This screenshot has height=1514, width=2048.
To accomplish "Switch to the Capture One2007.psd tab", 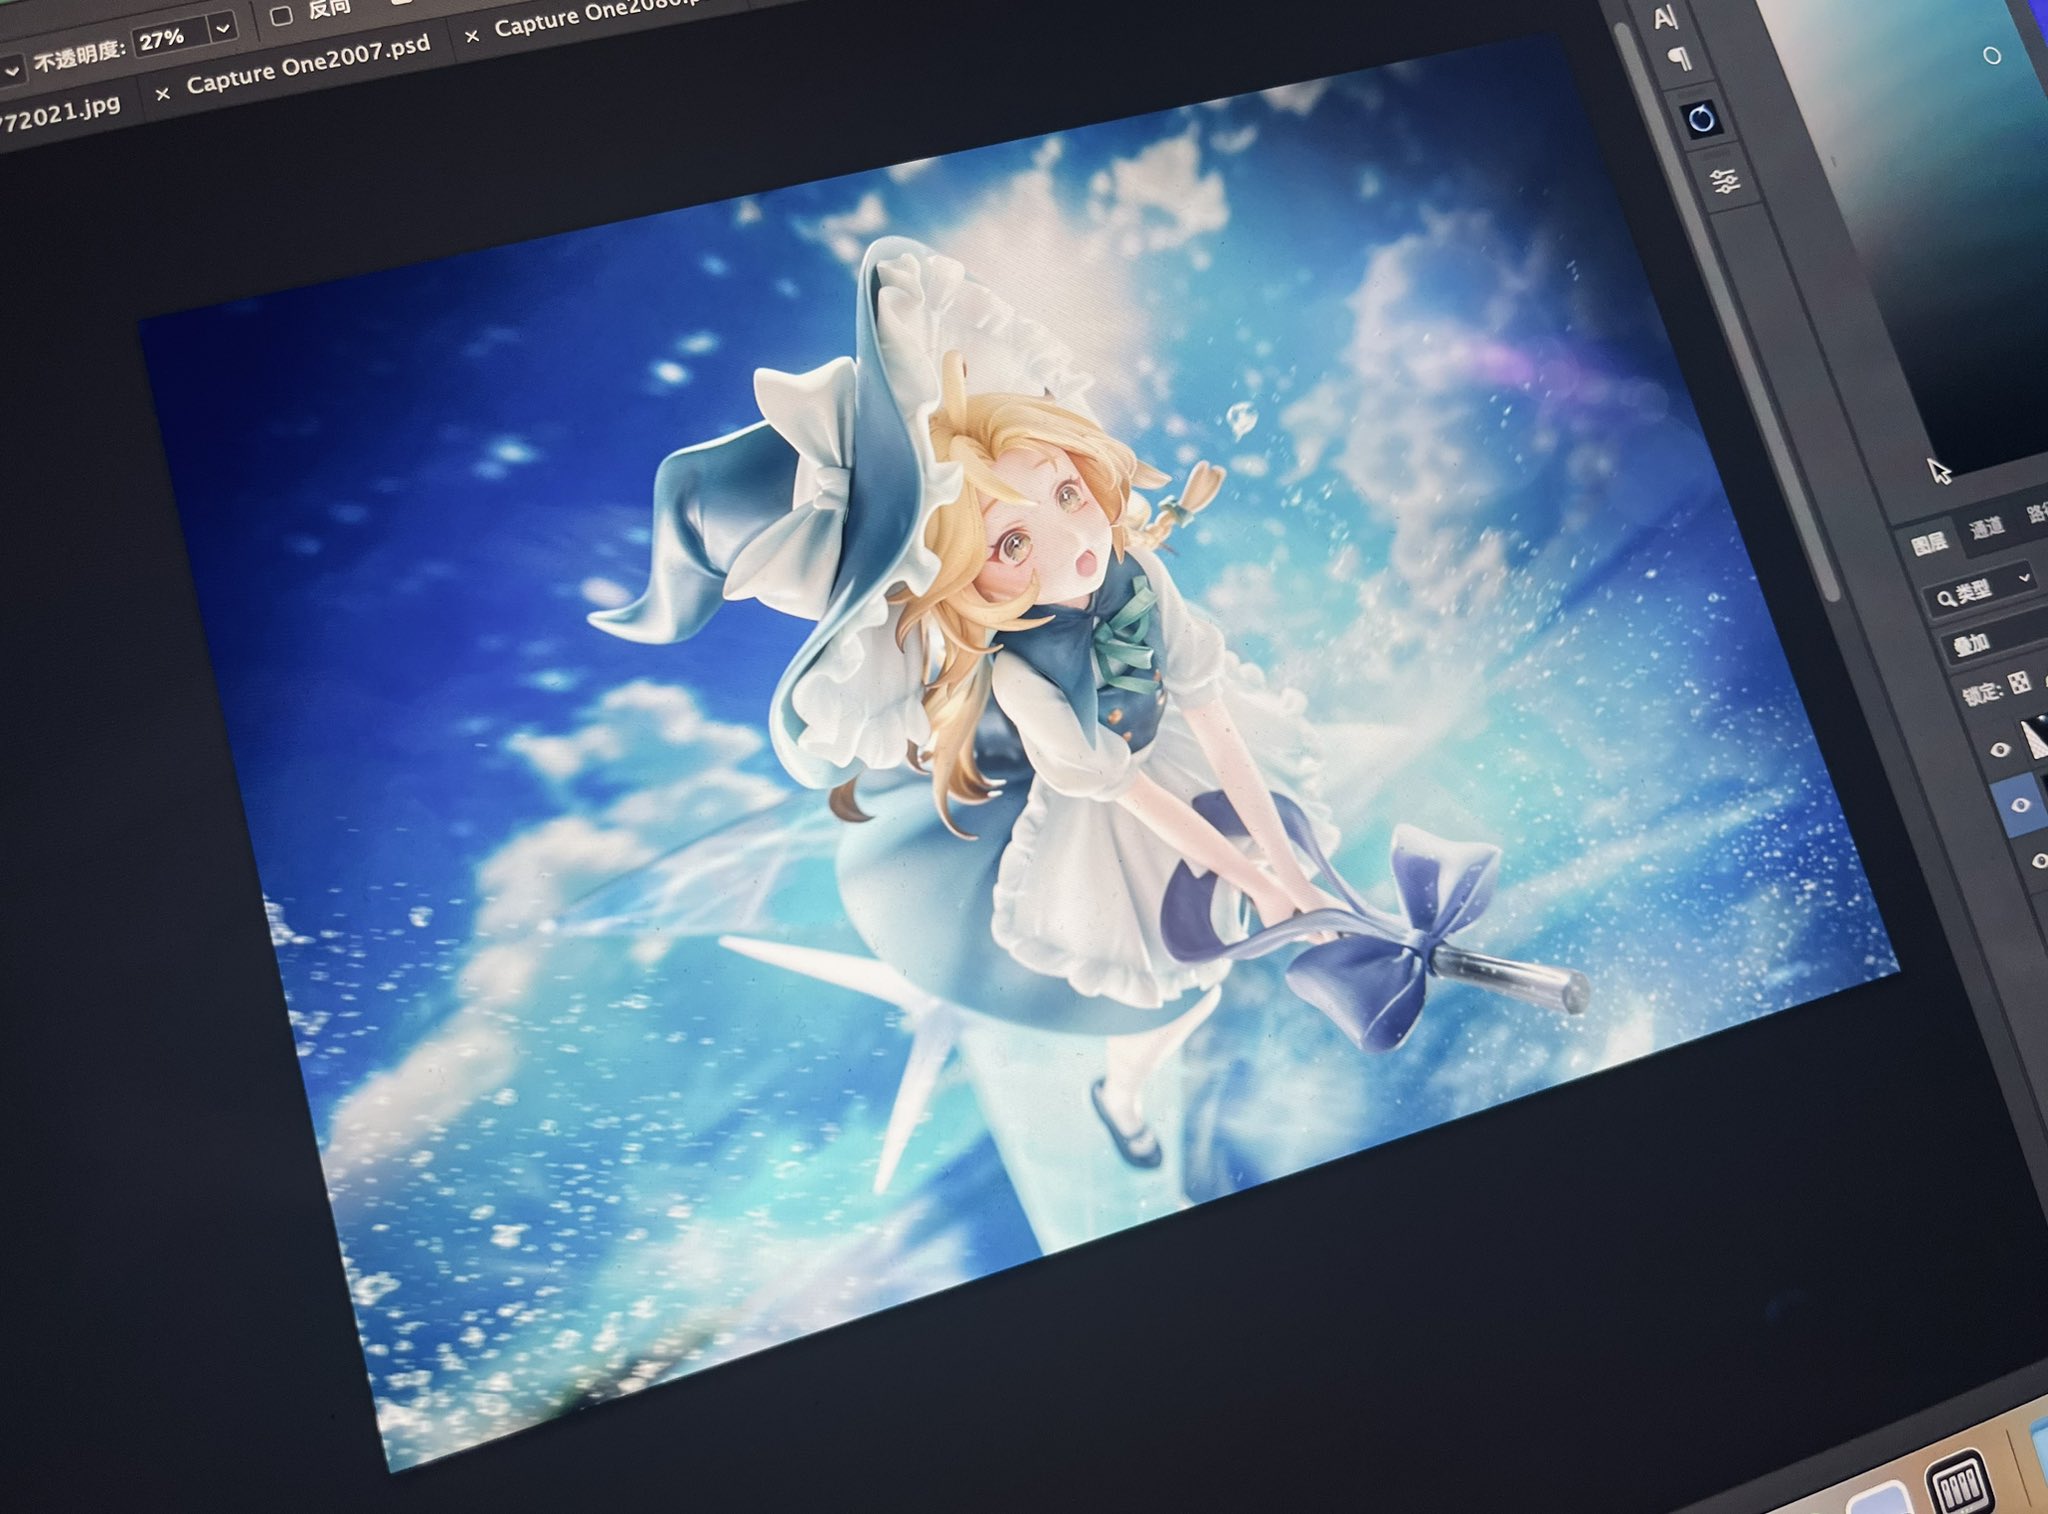I will click(308, 63).
